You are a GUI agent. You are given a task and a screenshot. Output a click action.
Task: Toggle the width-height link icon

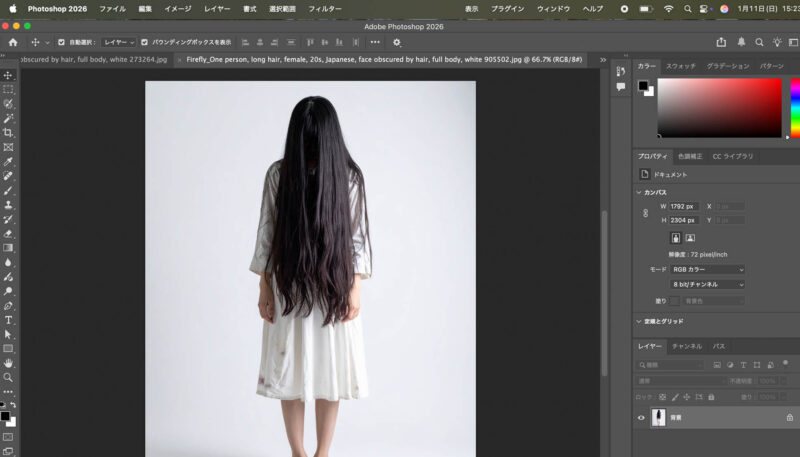(645, 213)
